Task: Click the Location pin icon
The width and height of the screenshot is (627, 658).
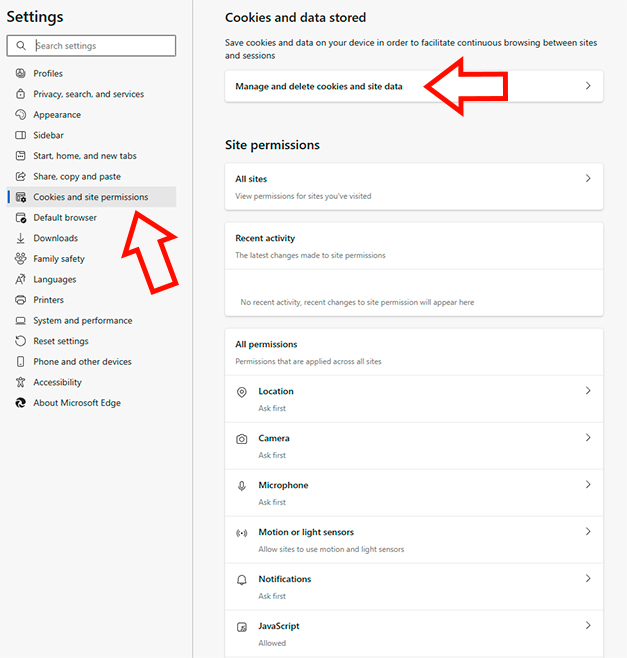Action: (242, 392)
